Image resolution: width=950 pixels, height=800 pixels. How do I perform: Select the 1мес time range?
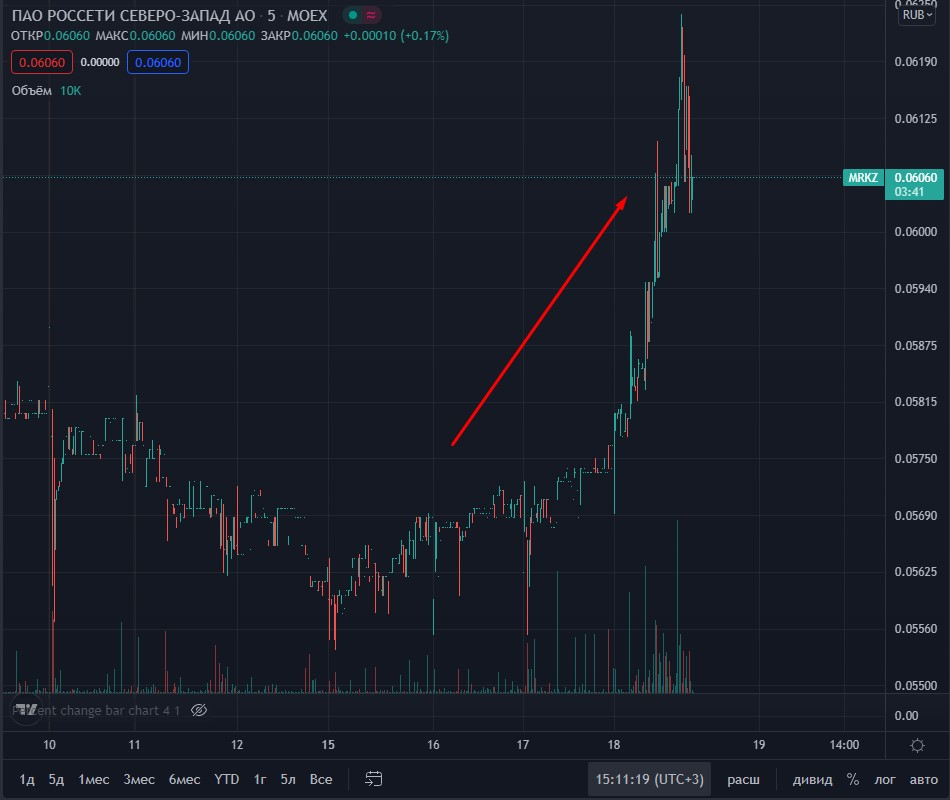[x=94, y=779]
